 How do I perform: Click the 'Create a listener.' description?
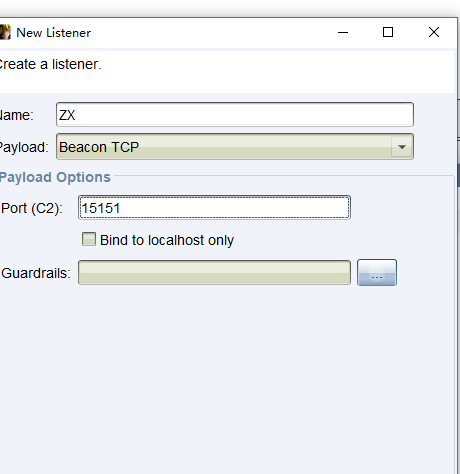(x=50, y=64)
